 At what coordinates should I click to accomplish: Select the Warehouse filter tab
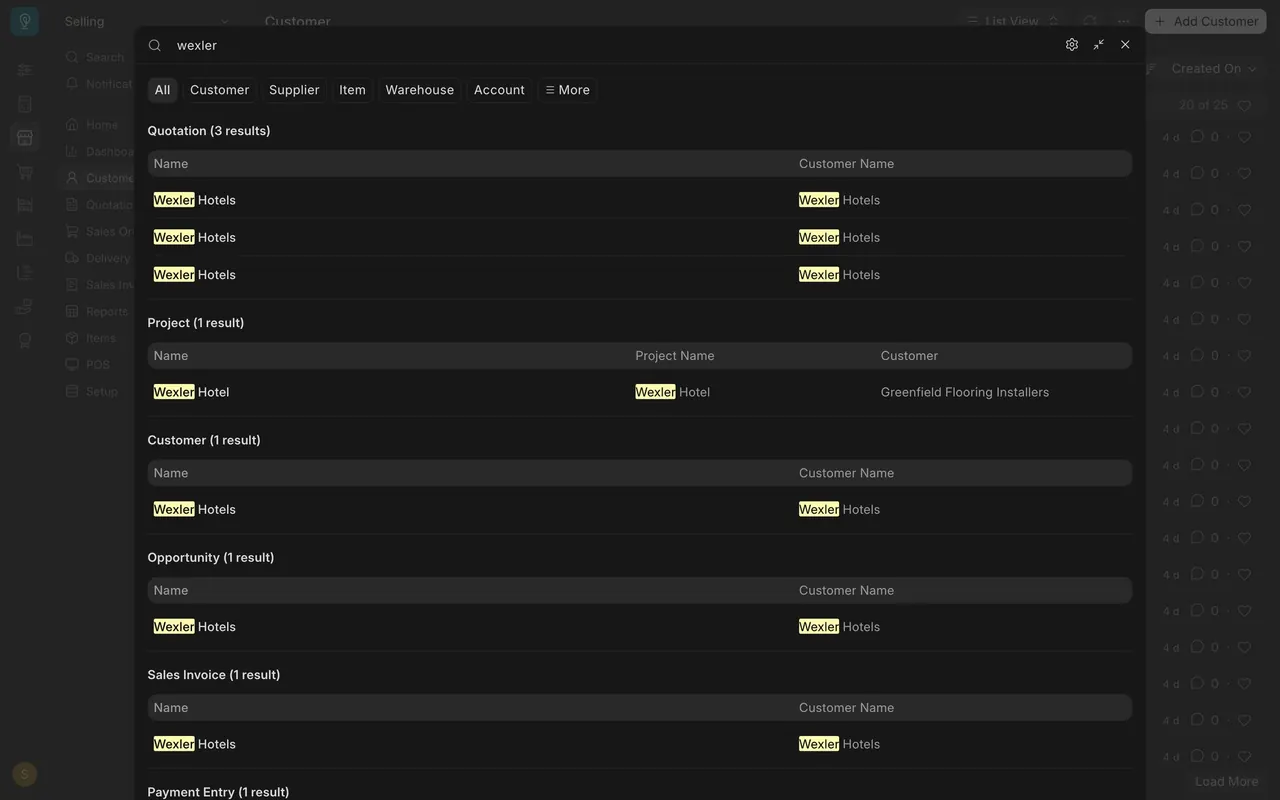click(x=420, y=90)
